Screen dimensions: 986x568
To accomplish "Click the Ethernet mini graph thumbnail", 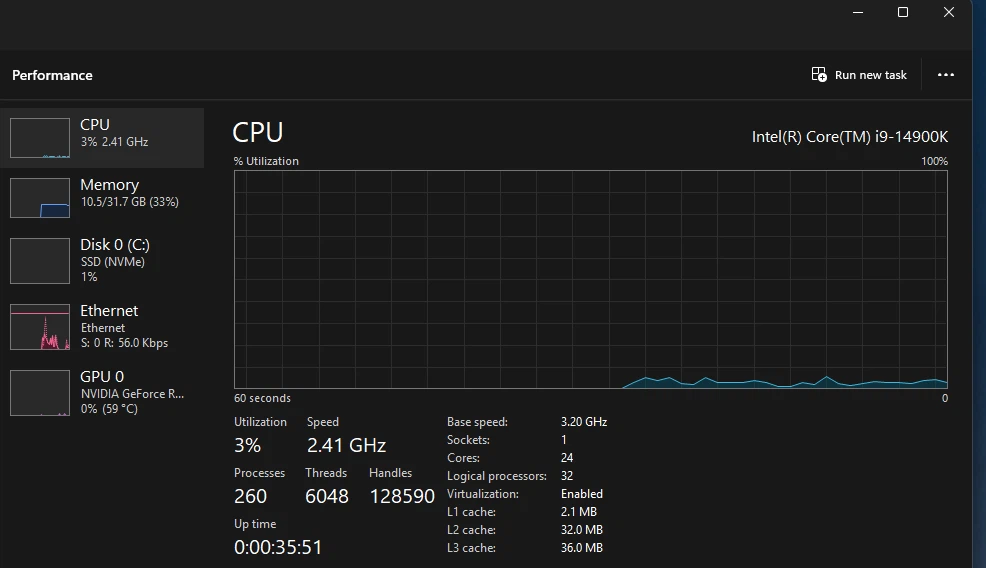I will (40, 326).
